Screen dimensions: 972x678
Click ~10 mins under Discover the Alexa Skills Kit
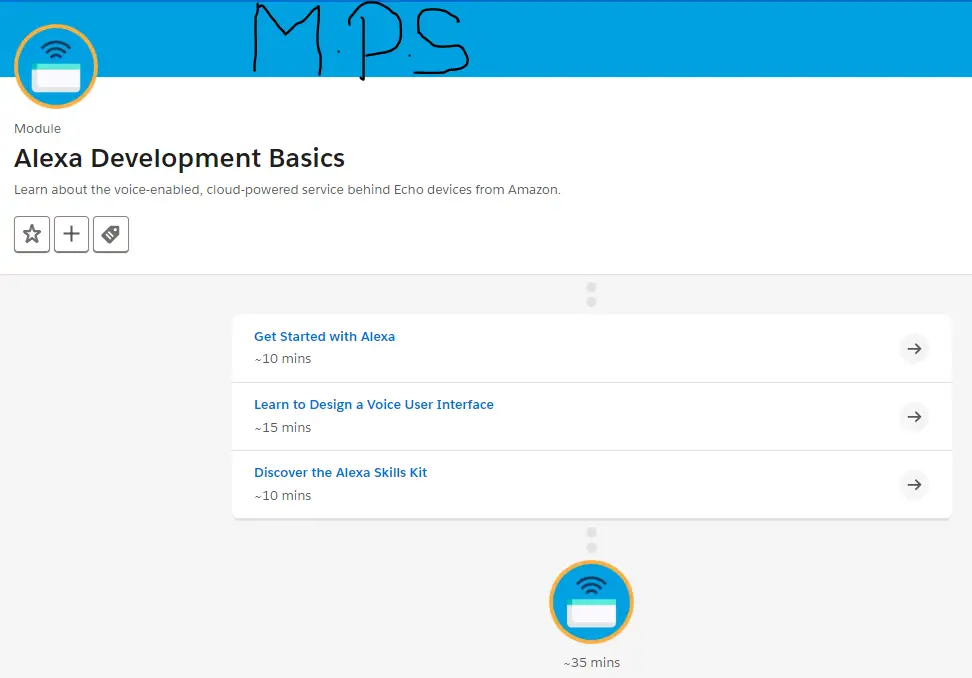(282, 496)
